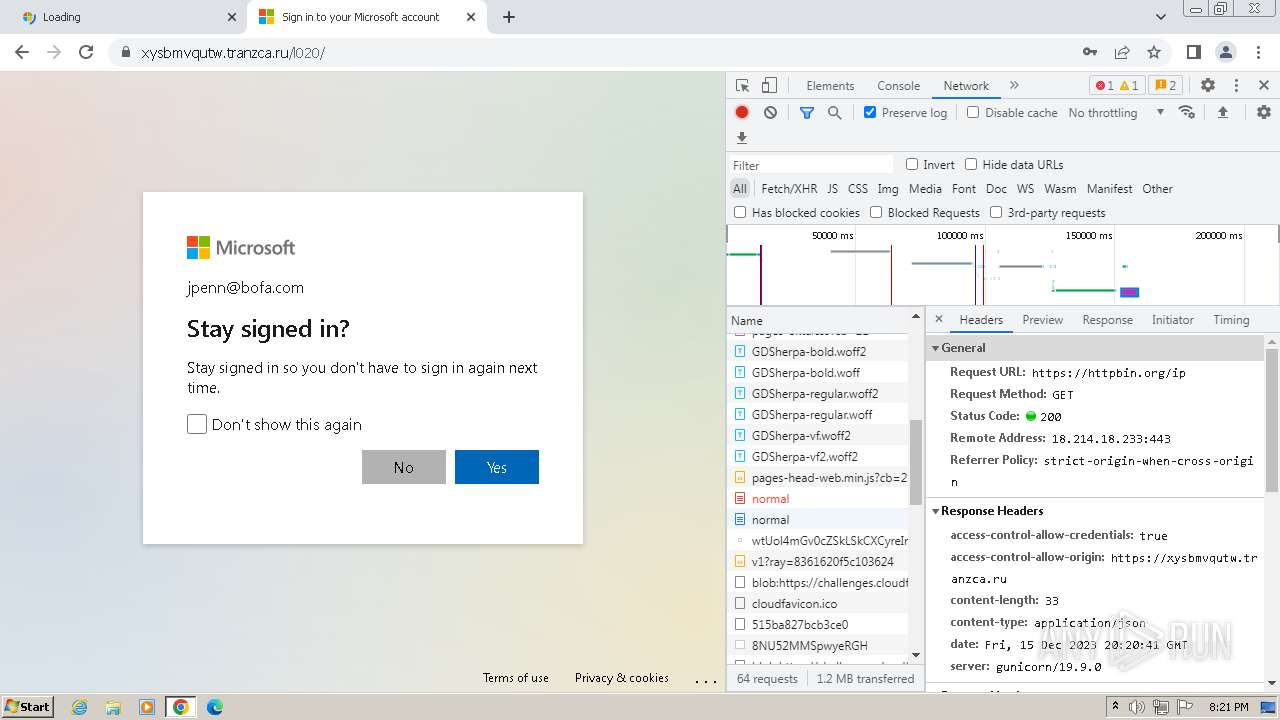1280x720 pixels.
Task: Select the red failed normal request row
Action: [818, 499]
